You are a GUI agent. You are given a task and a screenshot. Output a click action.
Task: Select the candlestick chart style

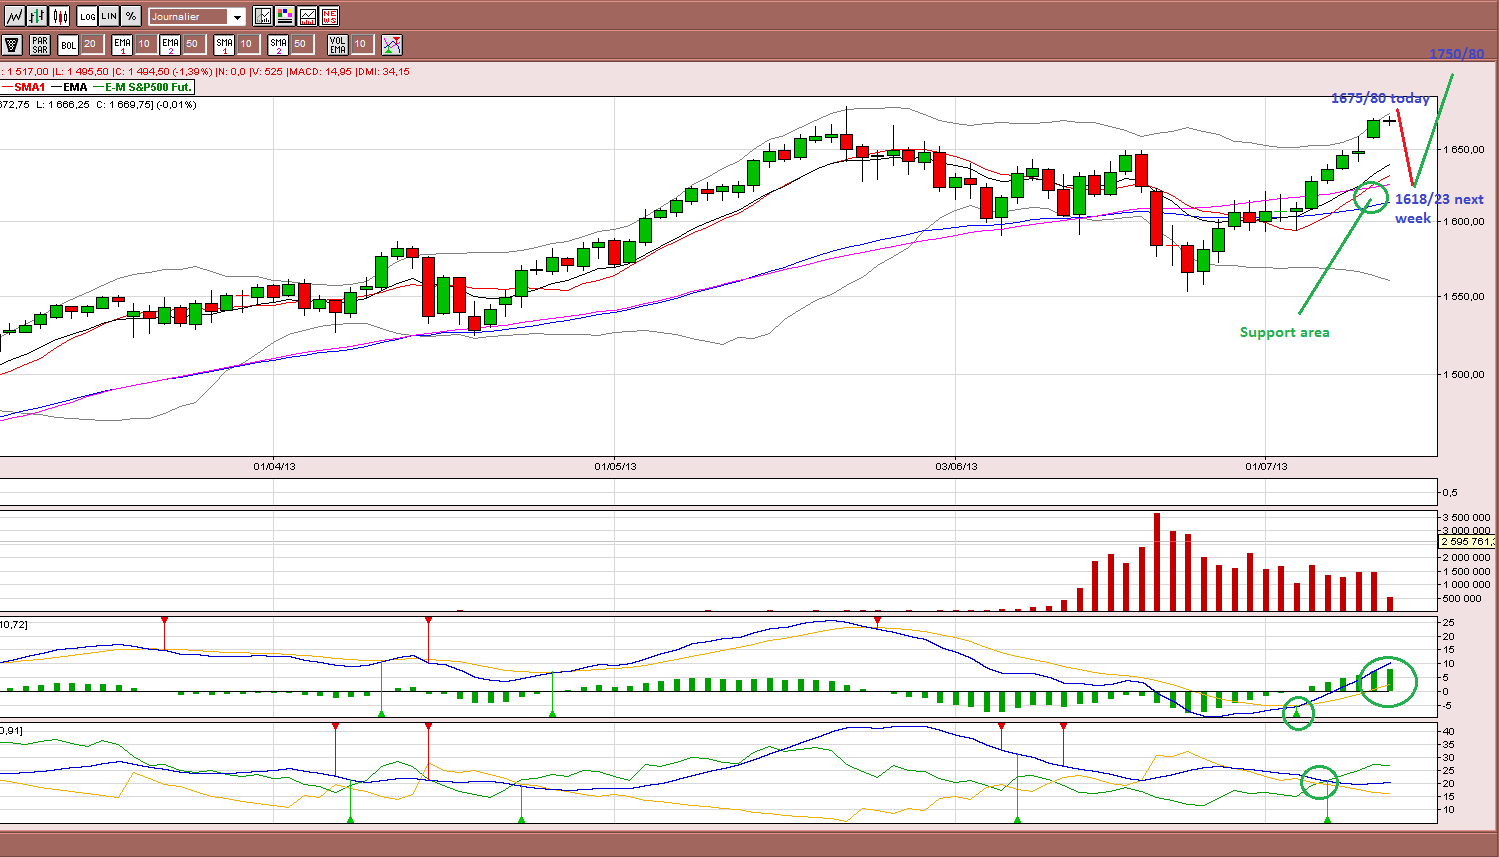point(60,16)
